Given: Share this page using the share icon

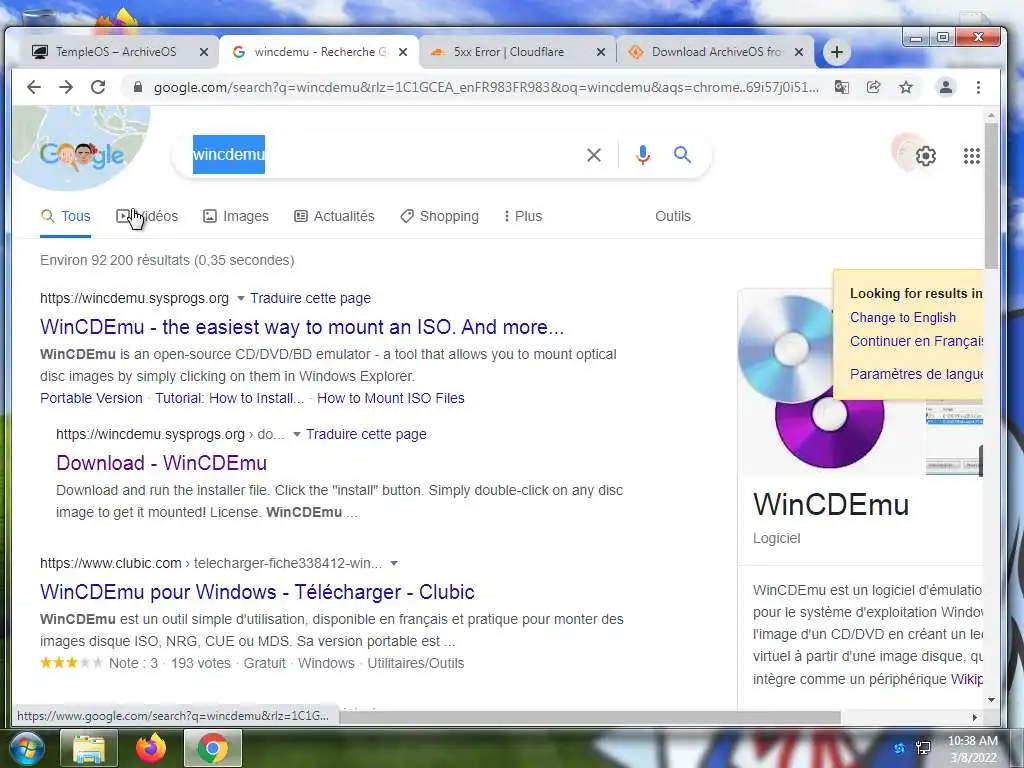Looking at the screenshot, I should tap(873, 87).
